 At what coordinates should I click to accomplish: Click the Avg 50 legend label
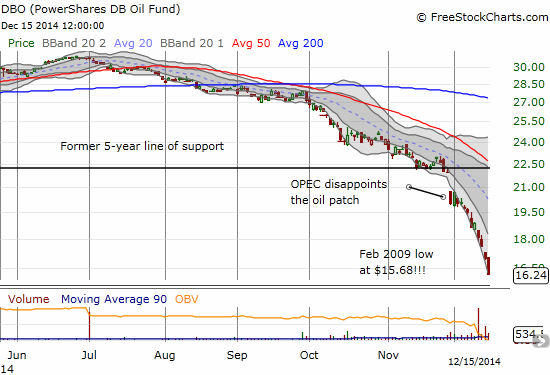point(251,43)
